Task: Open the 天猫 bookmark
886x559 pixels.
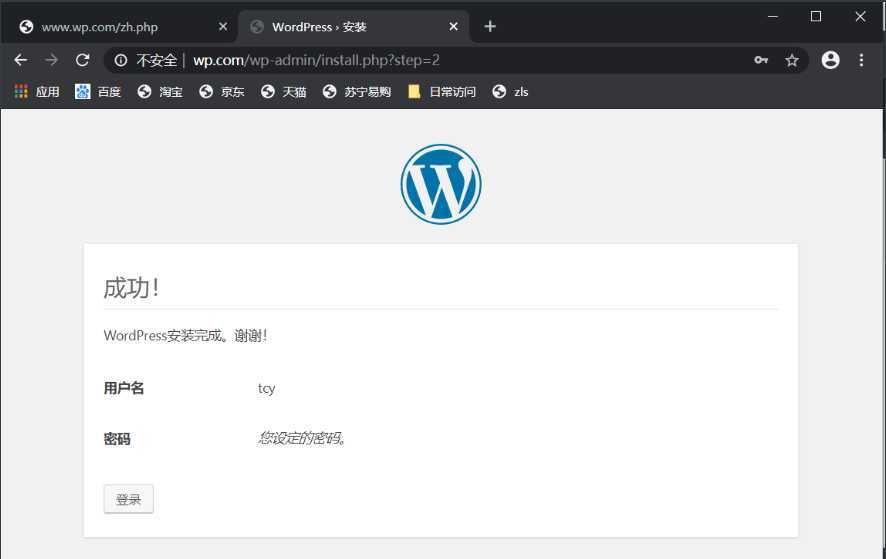Action: coord(283,92)
